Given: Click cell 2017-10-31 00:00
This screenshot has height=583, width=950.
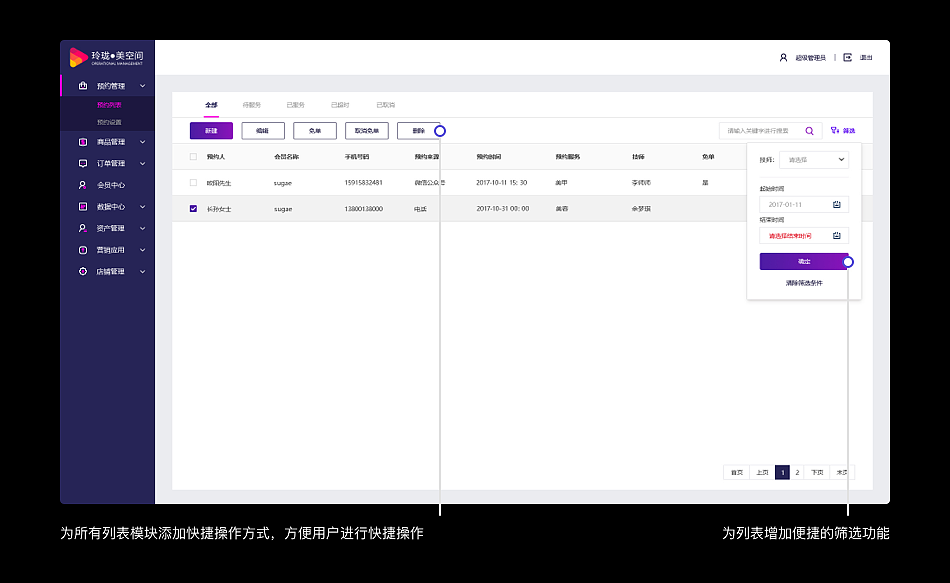Looking at the screenshot, I should [503, 208].
